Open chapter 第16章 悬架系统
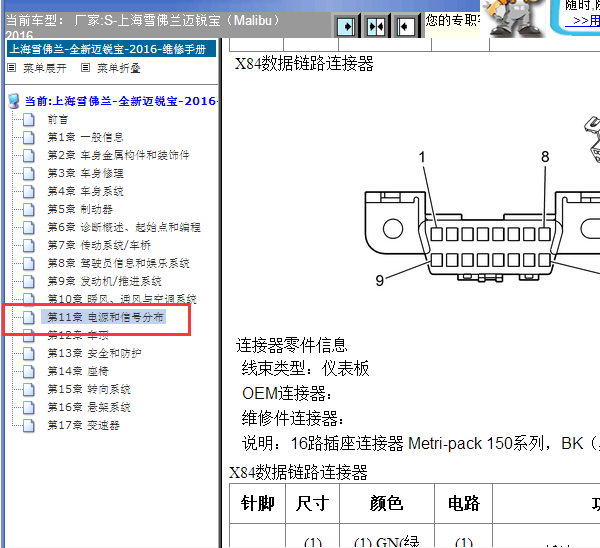This screenshot has width=600, height=548. (89, 407)
